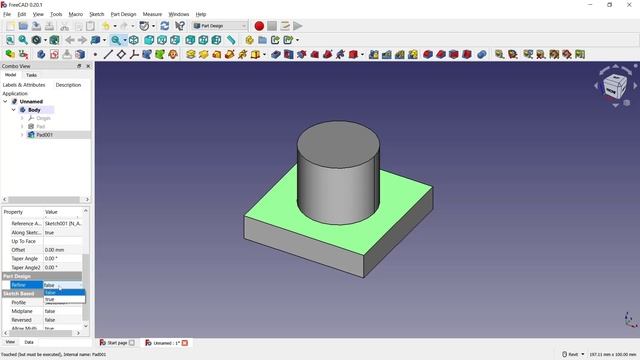The width and height of the screenshot is (640, 360).
Task: Open the Part Design menu
Action: (123, 14)
